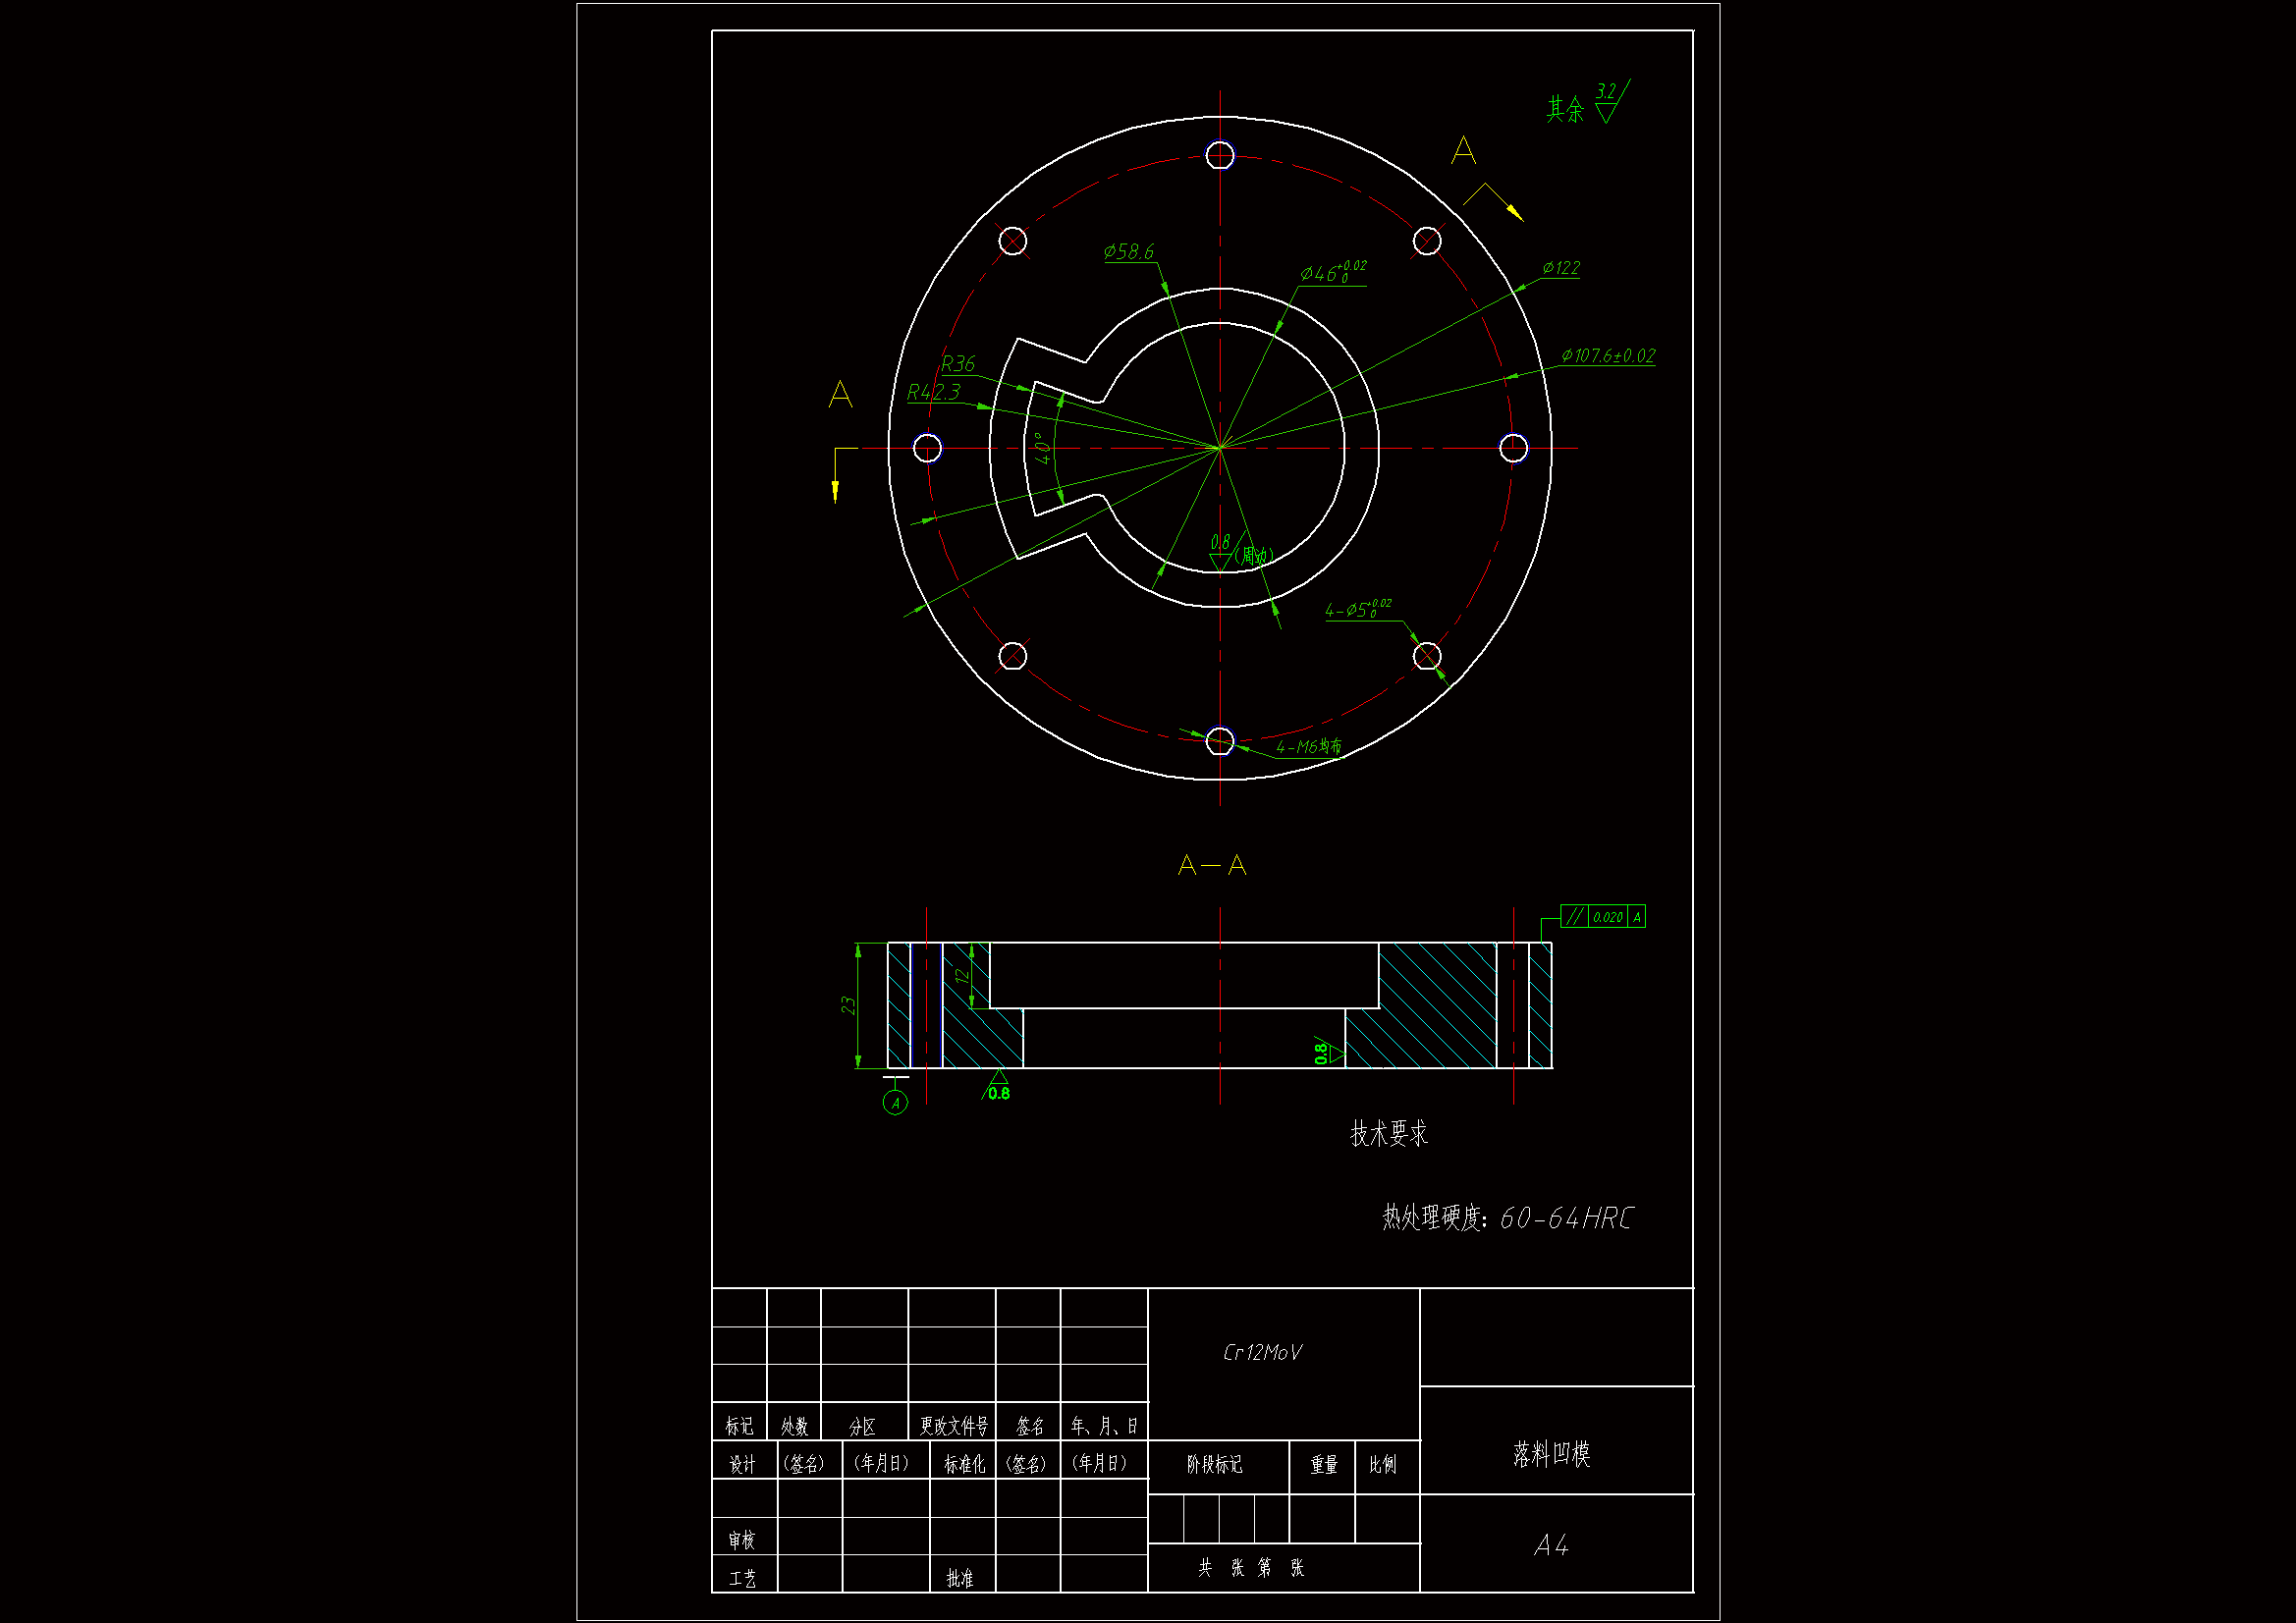Click the datum A circle symbol
This screenshot has width=2296, height=1623.
coord(895,1103)
